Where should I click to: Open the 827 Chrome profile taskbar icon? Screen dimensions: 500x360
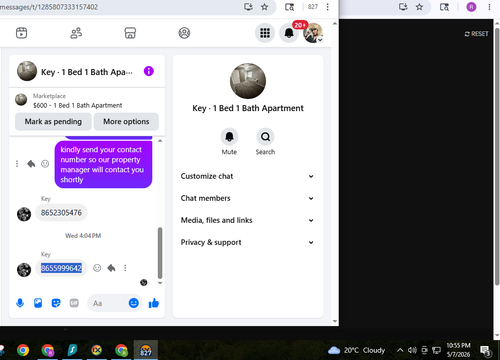click(x=146, y=350)
